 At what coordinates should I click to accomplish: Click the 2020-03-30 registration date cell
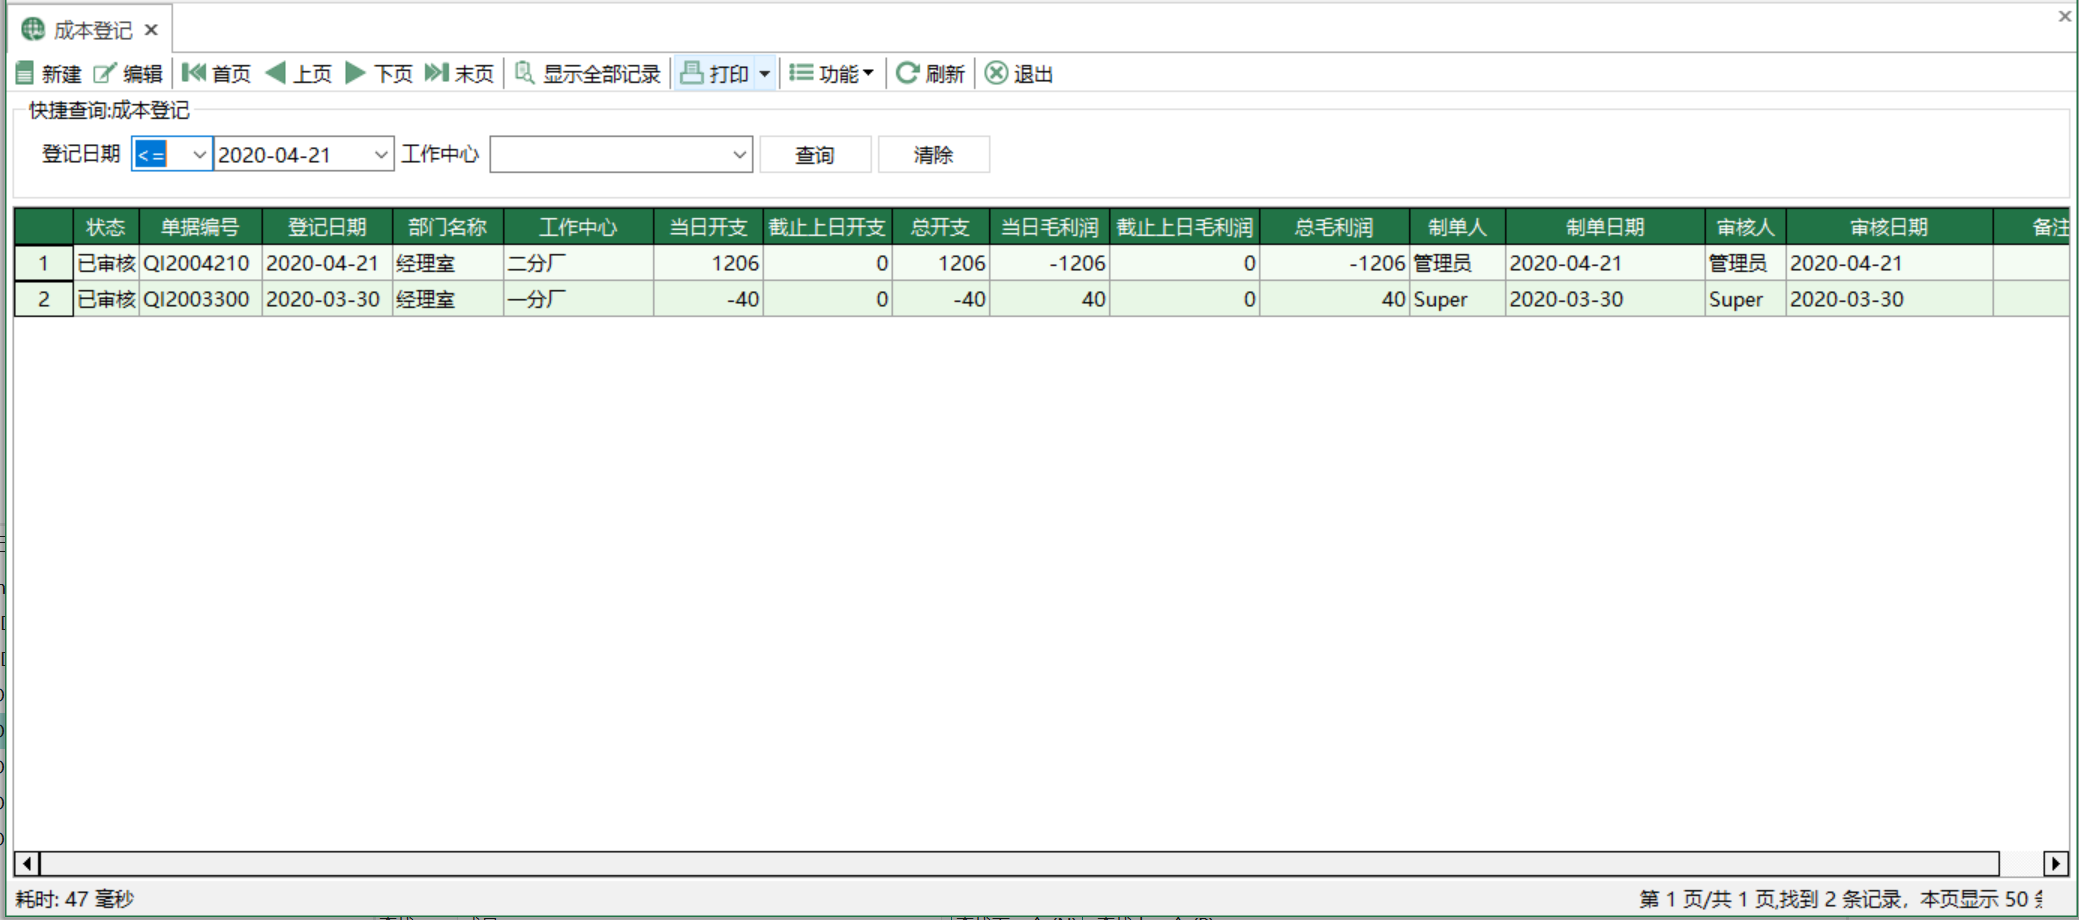coord(327,299)
